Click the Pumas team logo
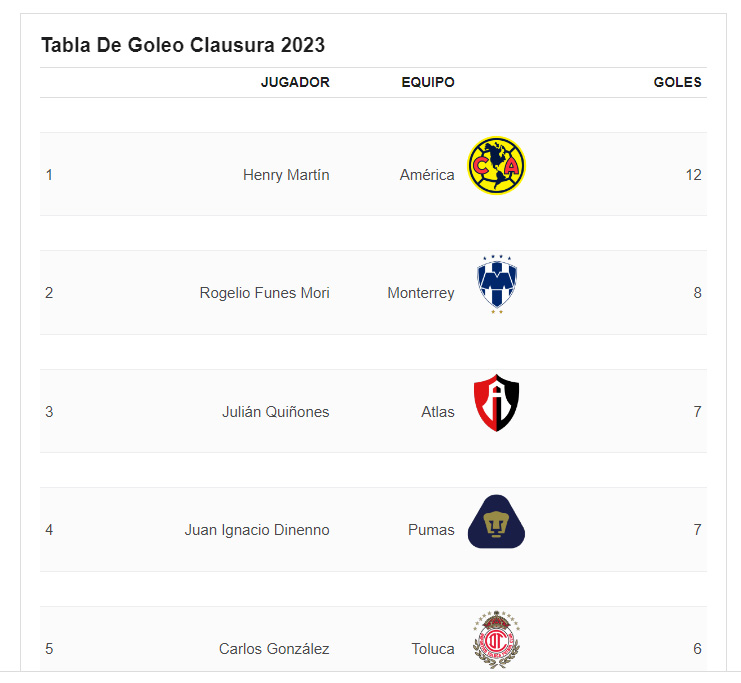 (496, 521)
